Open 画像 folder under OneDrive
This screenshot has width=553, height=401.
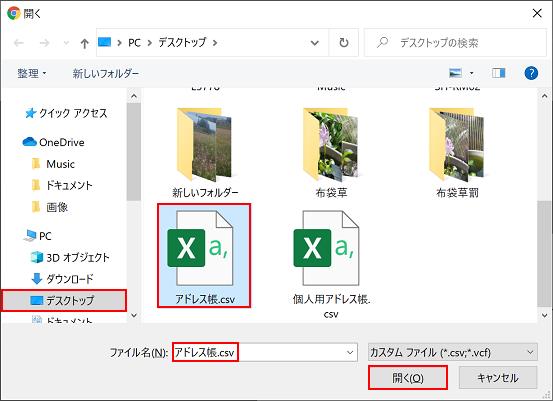click(x=50, y=207)
